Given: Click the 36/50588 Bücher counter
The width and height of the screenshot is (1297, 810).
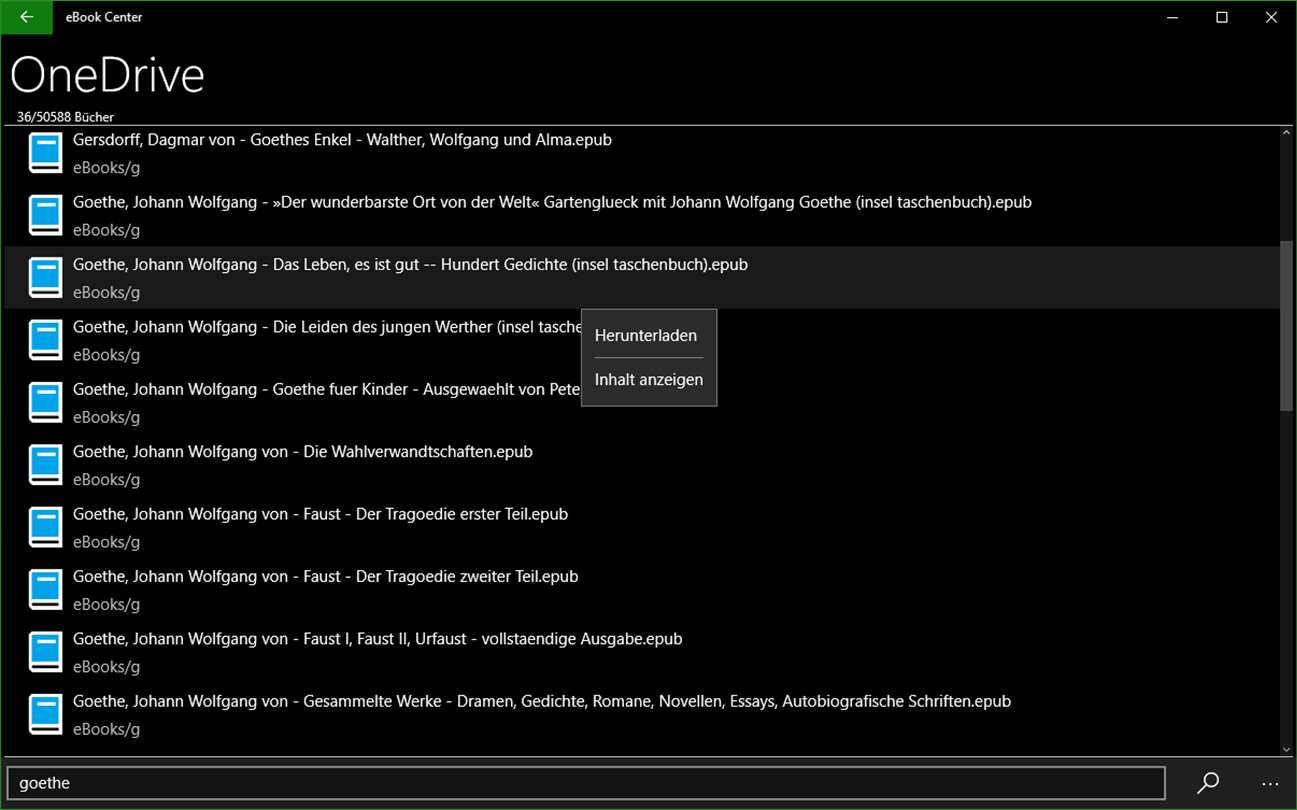Looking at the screenshot, I should [65, 117].
